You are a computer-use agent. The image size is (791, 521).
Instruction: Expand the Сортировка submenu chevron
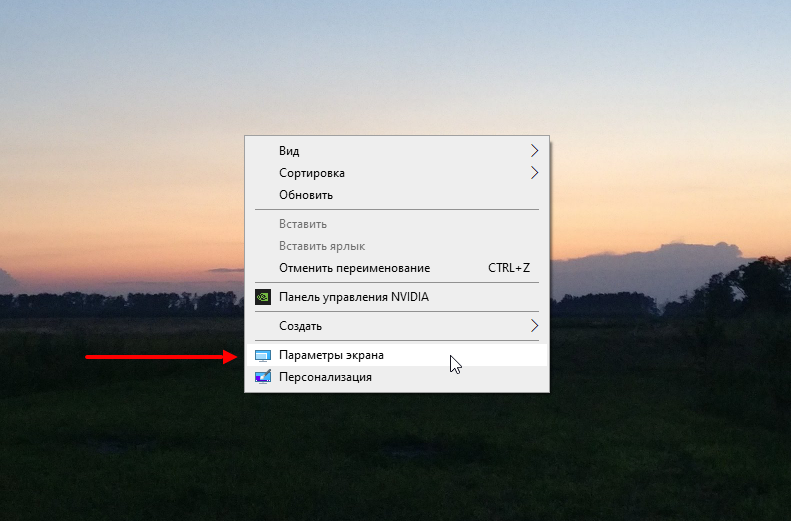[x=534, y=173]
